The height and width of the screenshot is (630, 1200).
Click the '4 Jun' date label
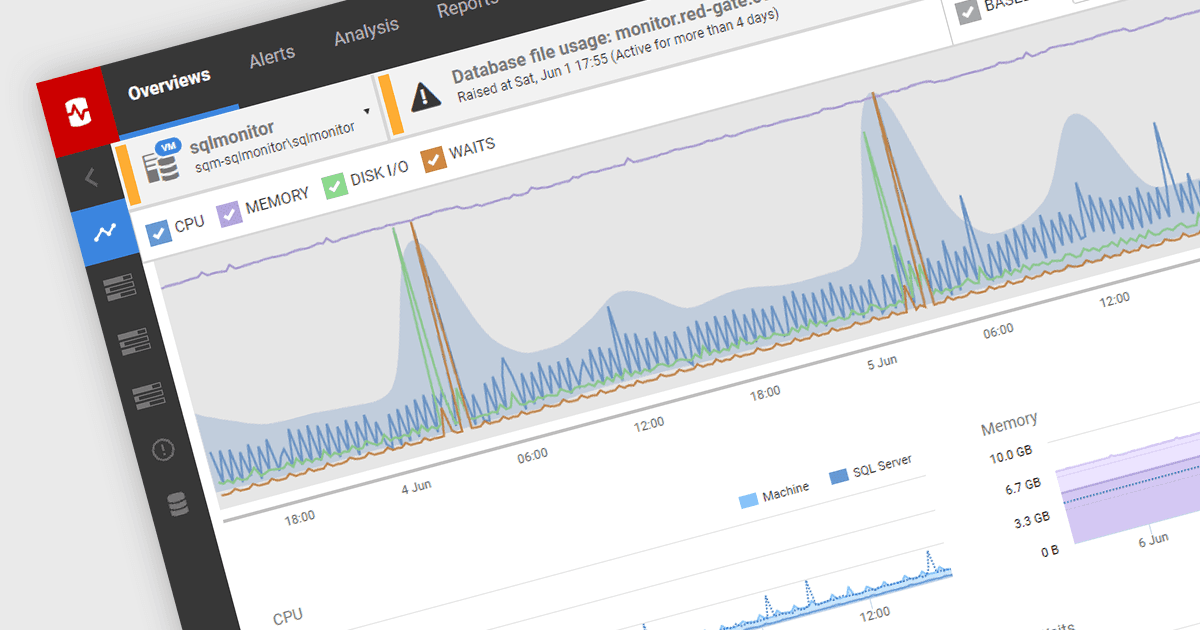tap(416, 487)
